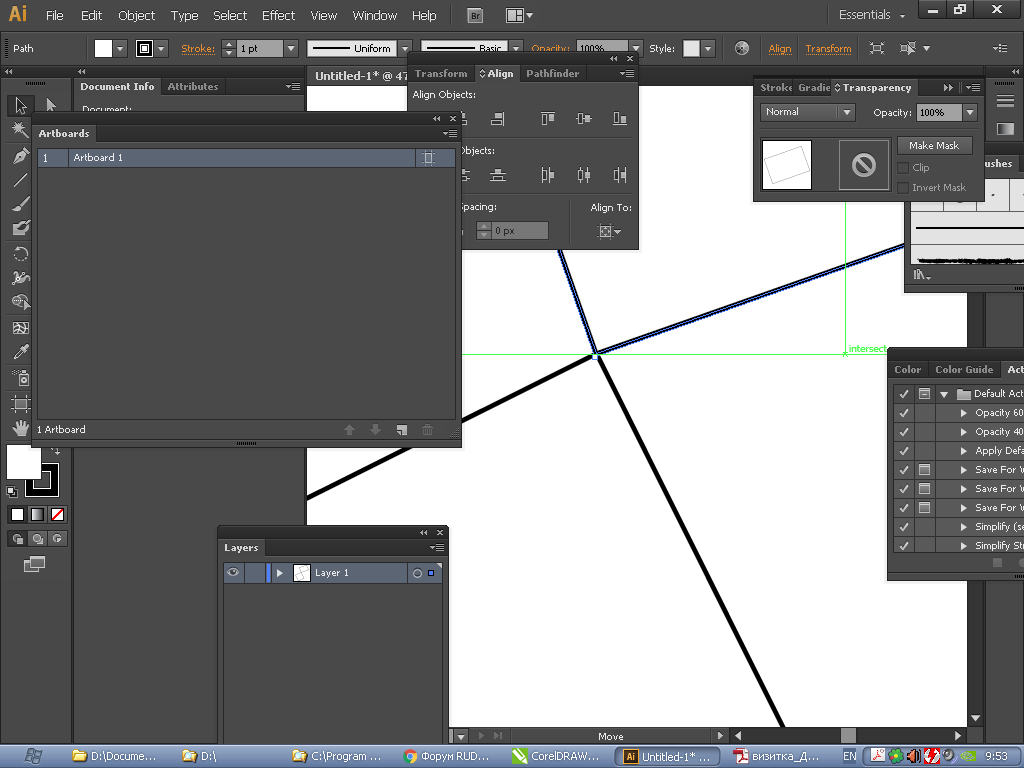Select the Pen tool
The width and height of the screenshot is (1024, 768).
[20, 155]
